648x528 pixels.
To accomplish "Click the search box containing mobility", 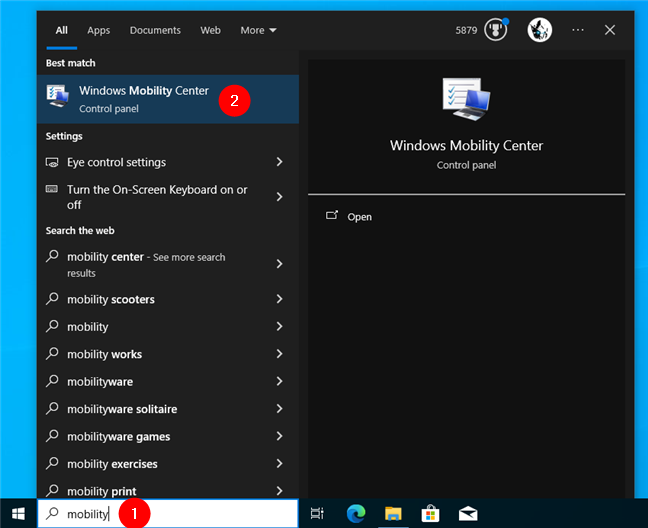I will point(90,514).
